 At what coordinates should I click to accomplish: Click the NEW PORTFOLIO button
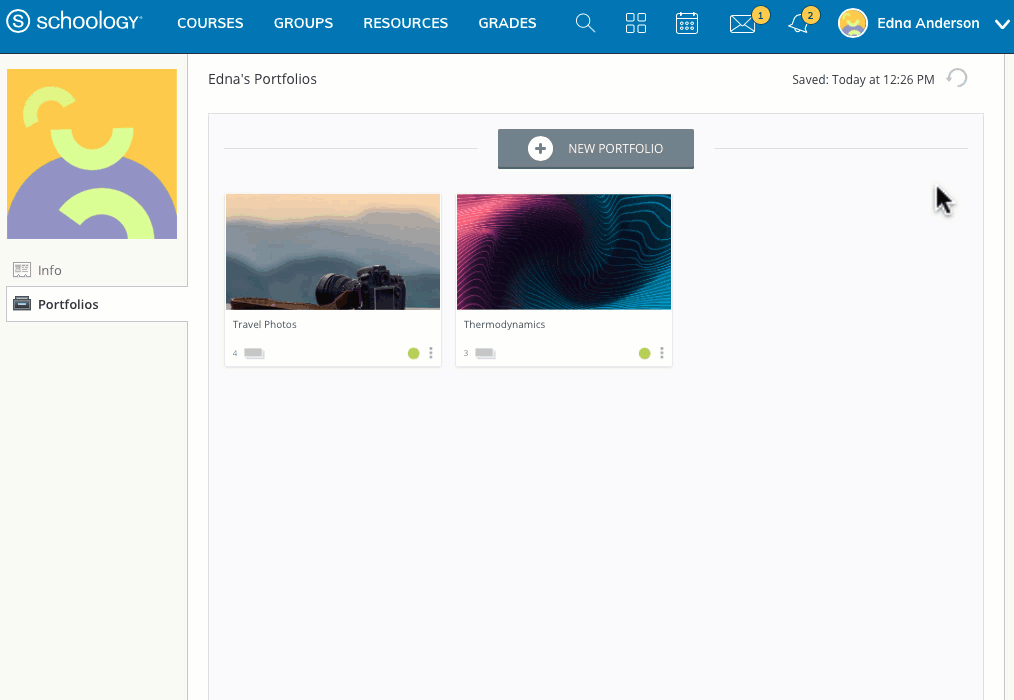tap(596, 149)
